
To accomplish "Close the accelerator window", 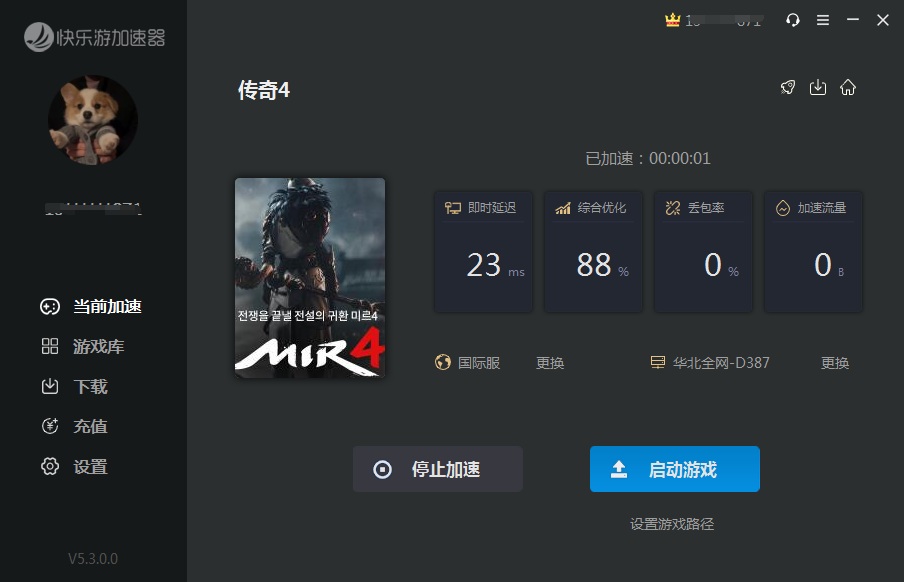I will [883, 20].
